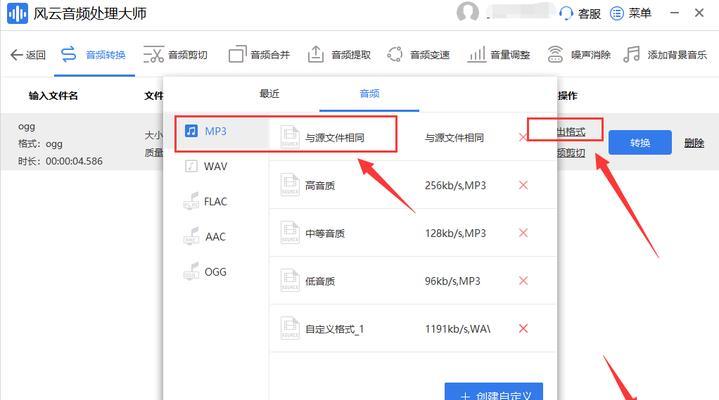
Task: Click the 音频变速 circular icon
Action: click(395, 55)
